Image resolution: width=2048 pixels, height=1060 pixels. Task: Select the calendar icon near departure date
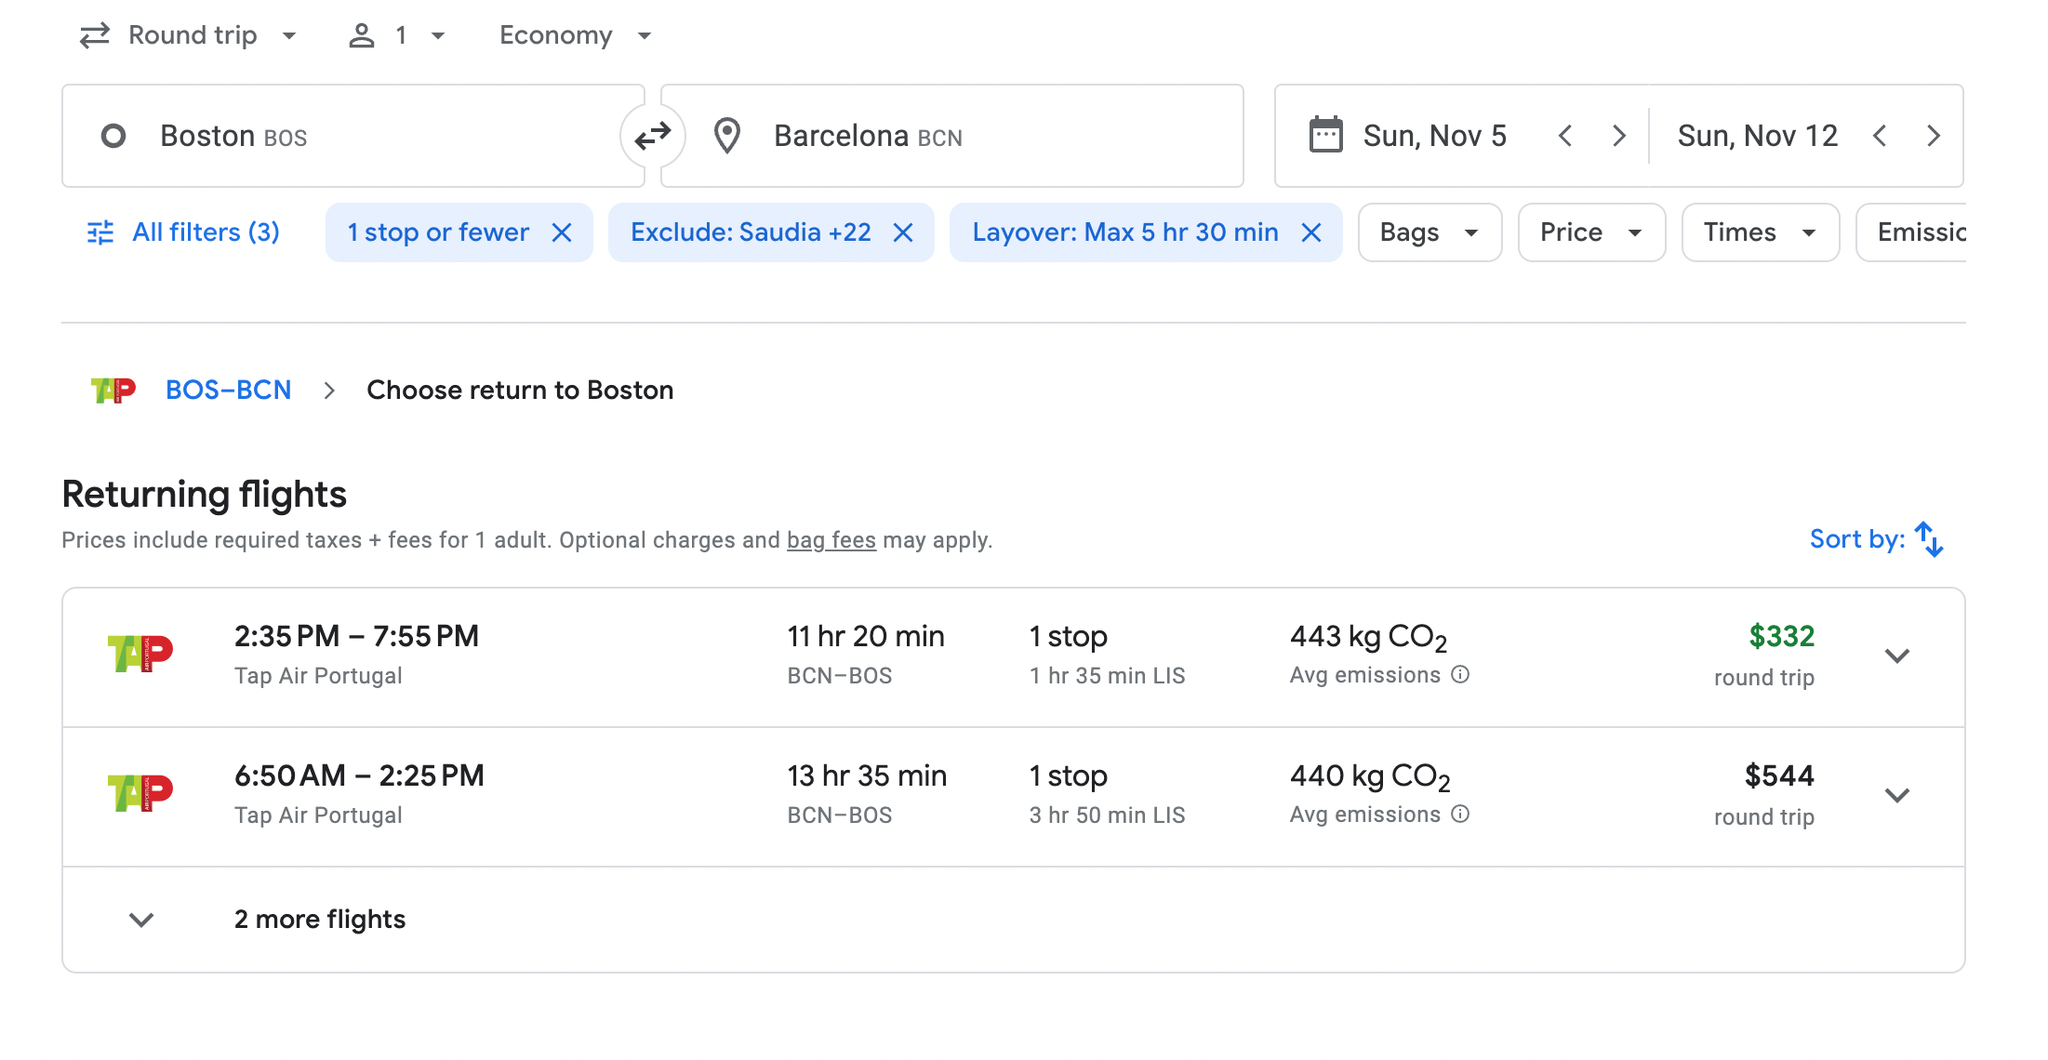tap(1327, 135)
